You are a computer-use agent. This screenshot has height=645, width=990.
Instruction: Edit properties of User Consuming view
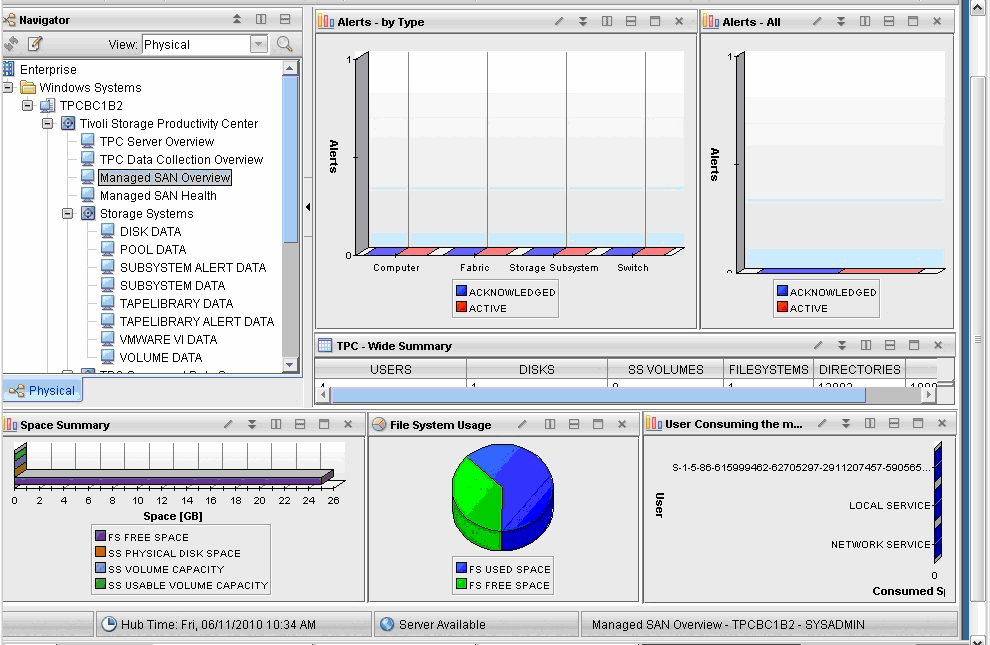coord(822,423)
